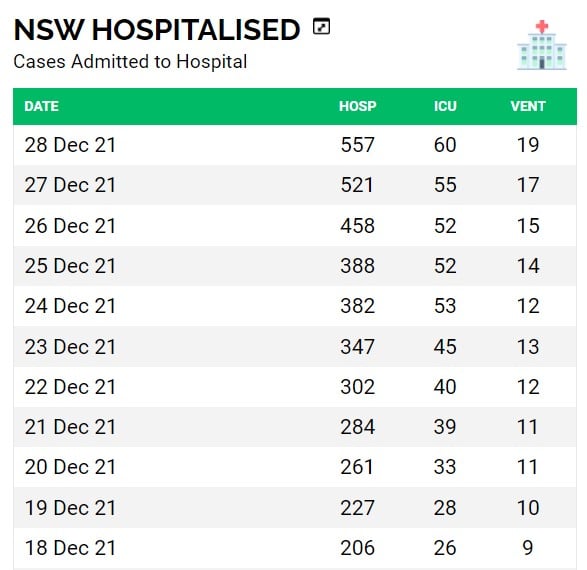
Task: Click the VENT column header
Action: tap(528, 106)
